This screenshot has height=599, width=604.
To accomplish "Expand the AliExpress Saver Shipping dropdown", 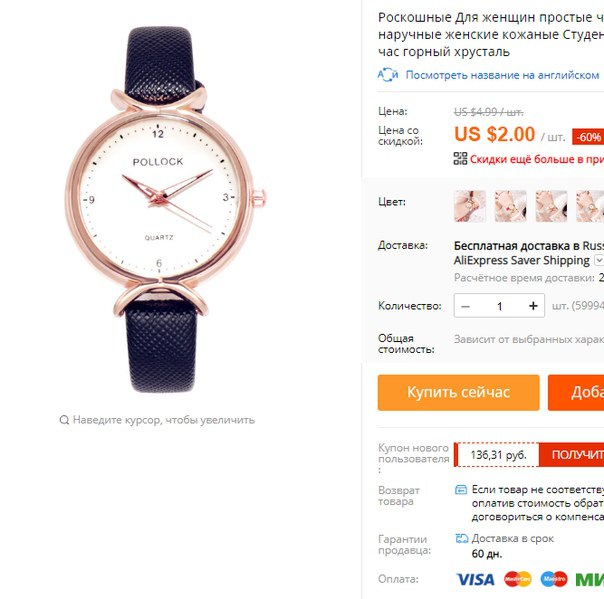I will click(x=599, y=260).
